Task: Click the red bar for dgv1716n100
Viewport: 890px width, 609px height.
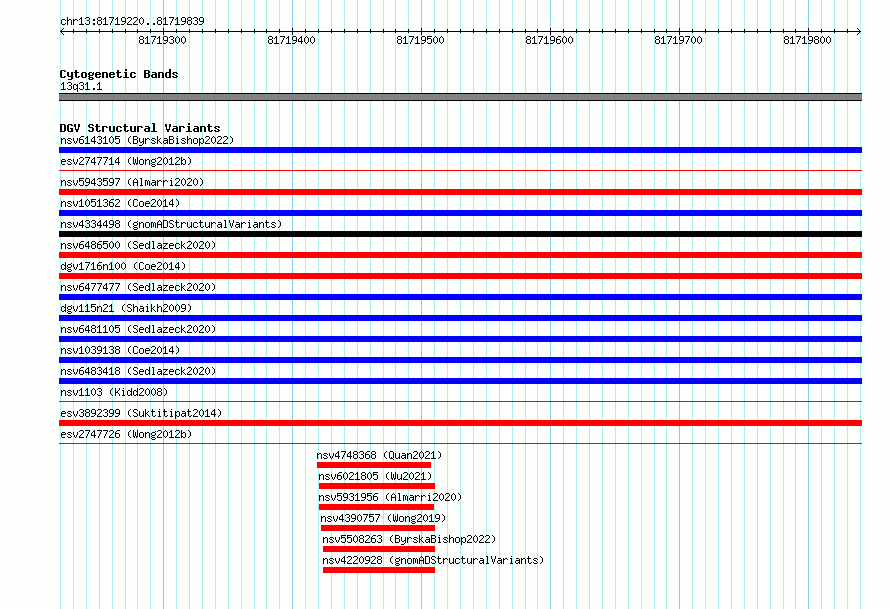Action: [460, 276]
